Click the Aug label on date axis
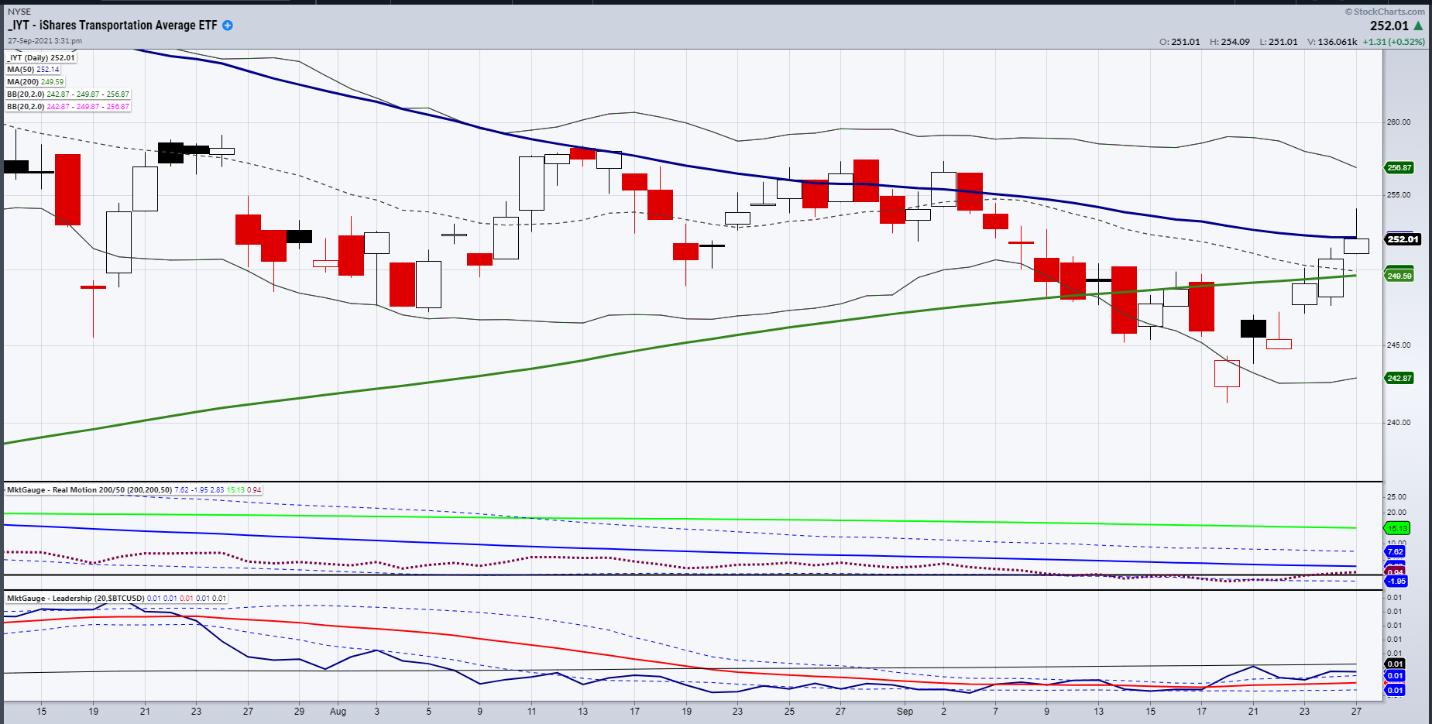This screenshot has height=724, width=1432. click(x=337, y=712)
